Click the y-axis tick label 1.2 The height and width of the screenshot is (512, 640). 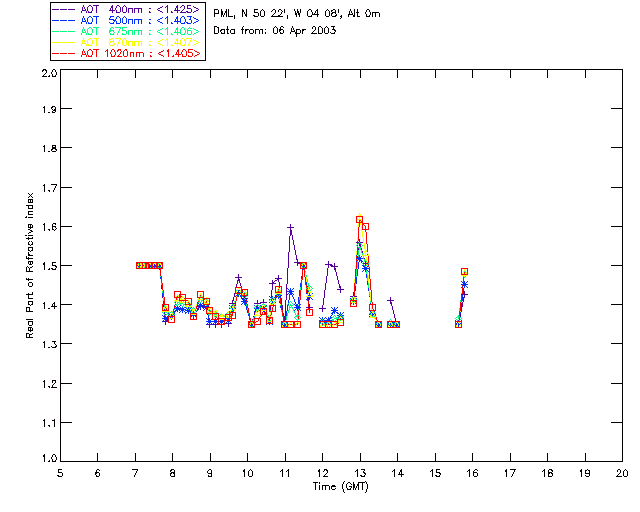[x=49, y=384]
